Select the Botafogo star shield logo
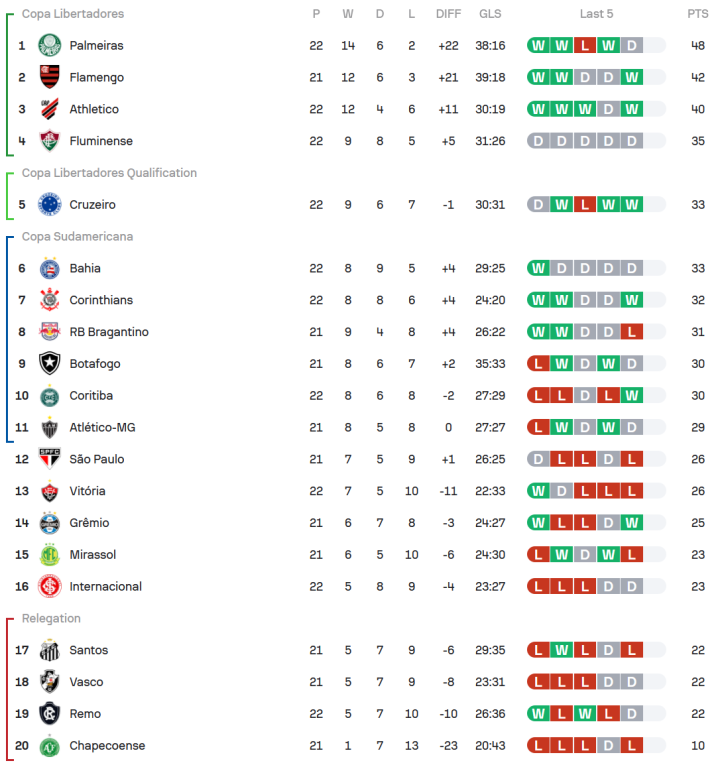Screen dimensions: 720x767 tap(49, 363)
